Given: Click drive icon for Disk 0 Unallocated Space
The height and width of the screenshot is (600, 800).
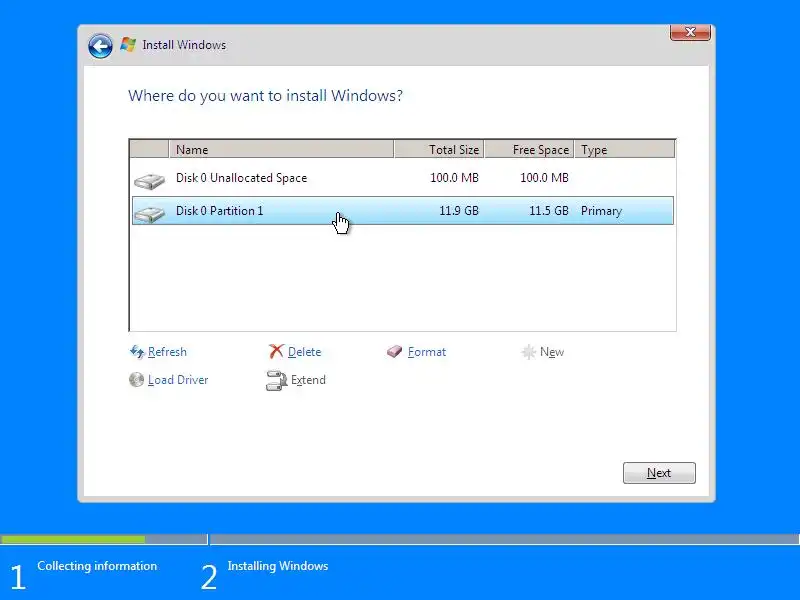Looking at the screenshot, I should click(x=149, y=181).
